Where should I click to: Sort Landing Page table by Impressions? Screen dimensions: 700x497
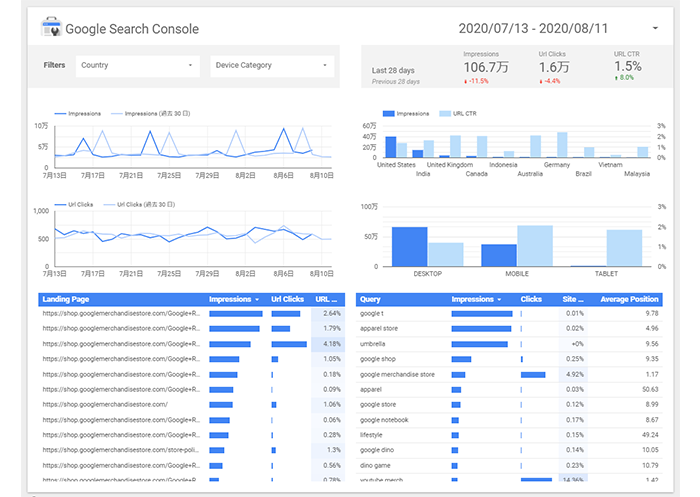234,299
